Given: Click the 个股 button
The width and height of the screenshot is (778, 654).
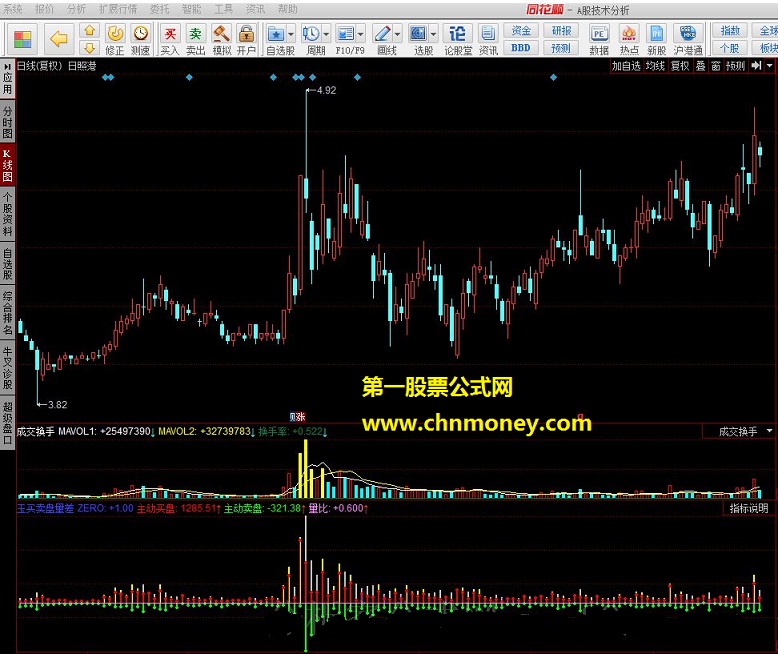Looking at the screenshot, I should coord(729,48).
